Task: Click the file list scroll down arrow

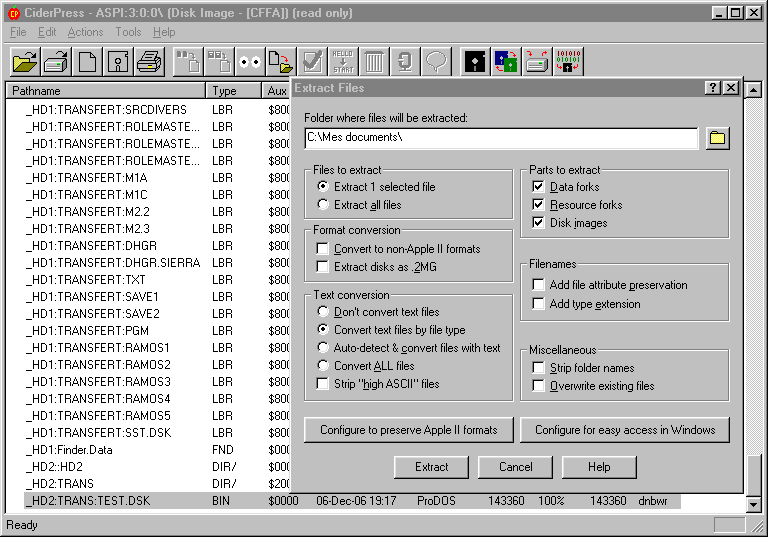Action: click(753, 504)
